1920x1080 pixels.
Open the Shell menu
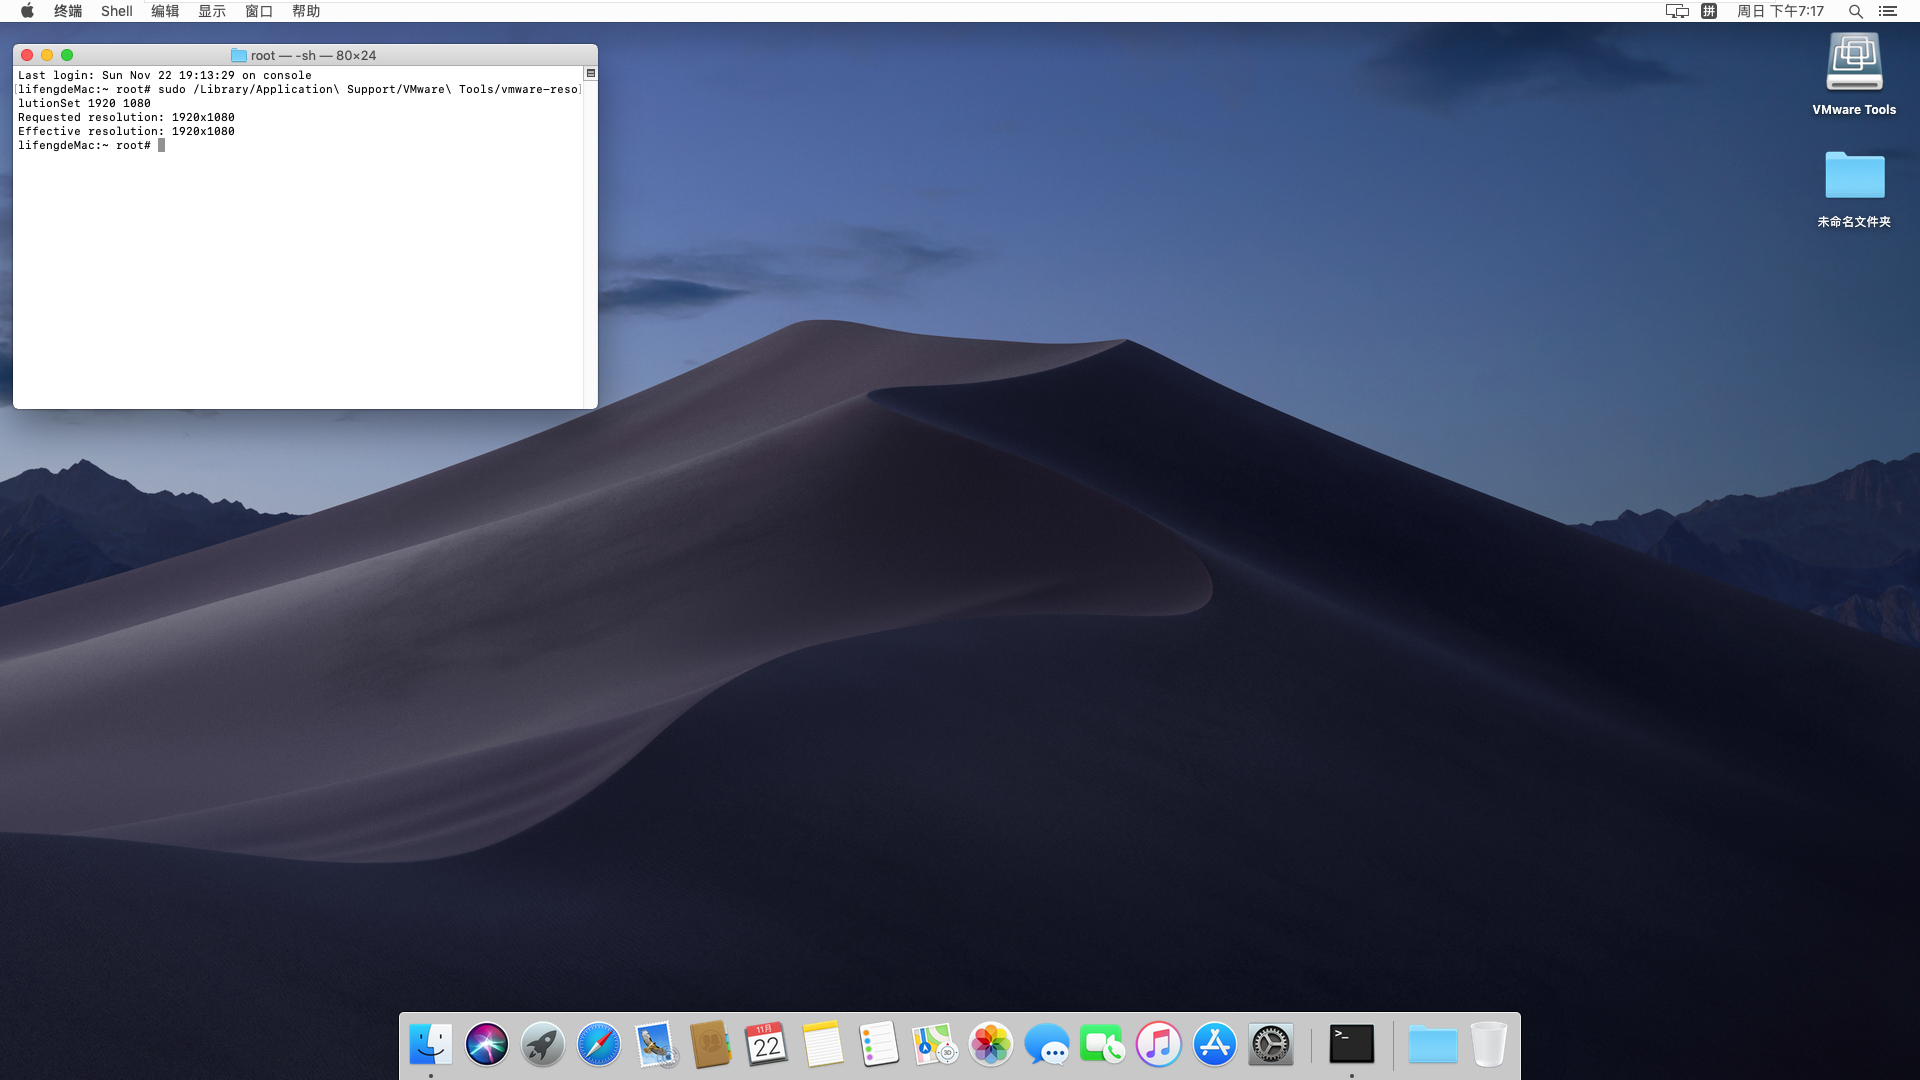116,11
